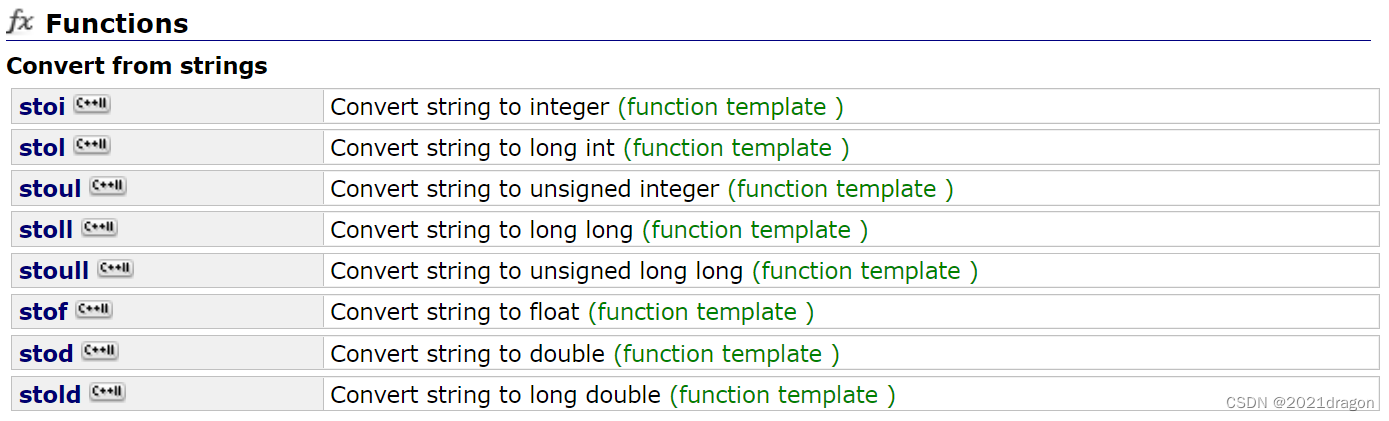Go to the stod reference page

46,354
